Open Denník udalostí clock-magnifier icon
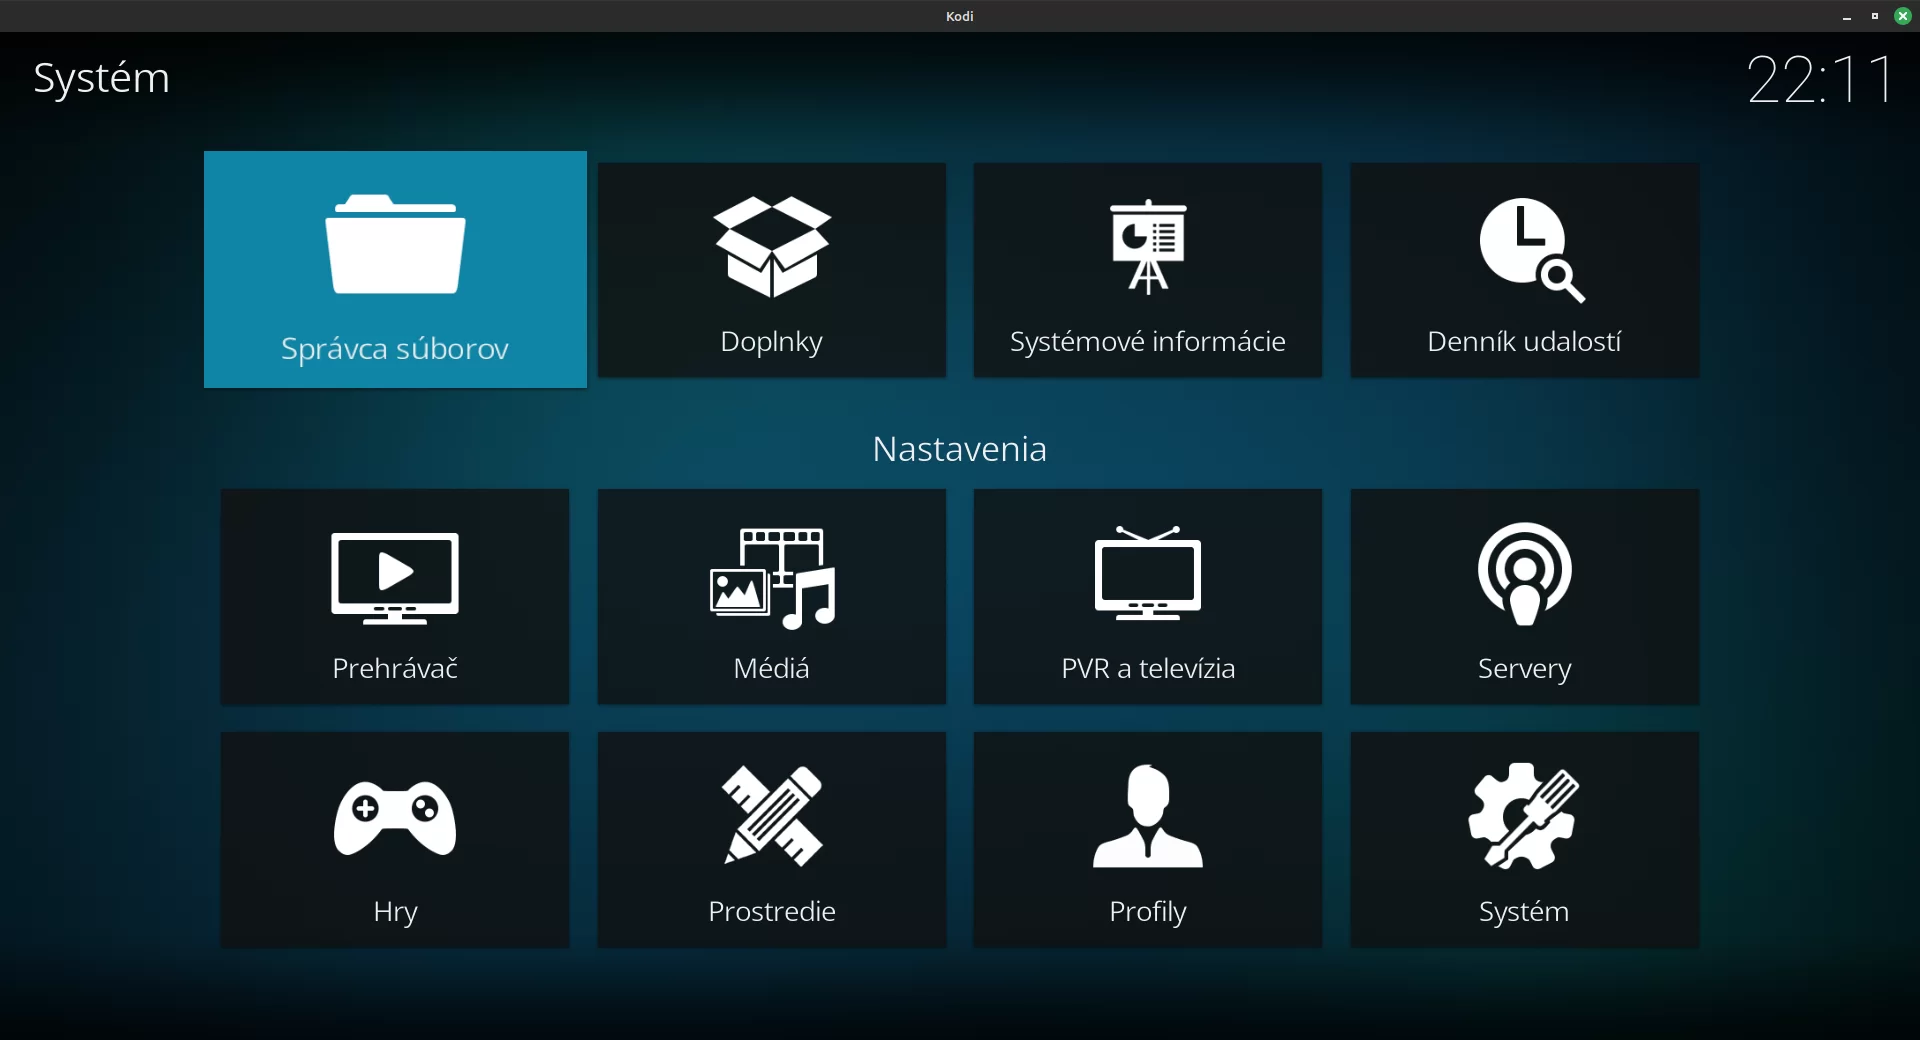This screenshot has height=1040, width=1920. [1532, 250]
